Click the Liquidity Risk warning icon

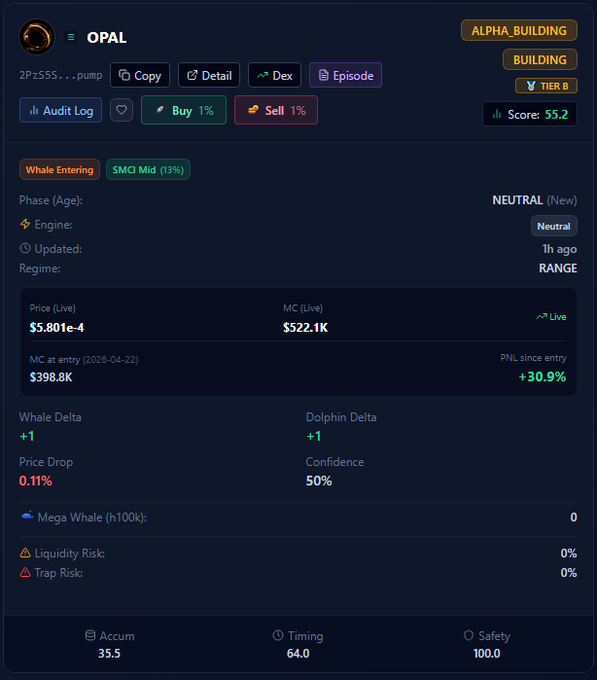pyautogui.click(x=25, y=553)
